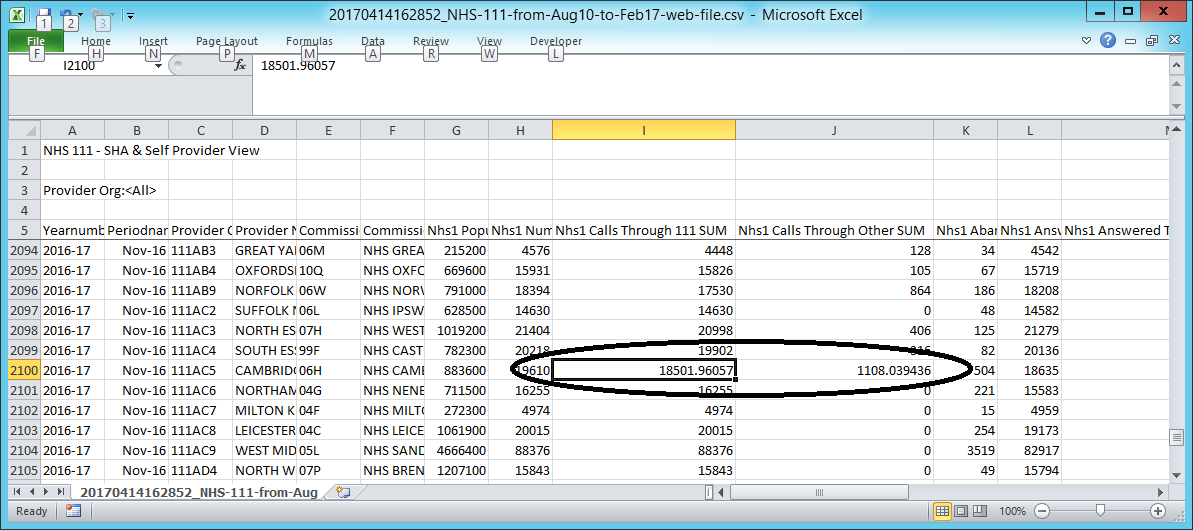Click cell A1 NHS 111 title text
This screenshot has width=1193, height=530.
tap(151, 150)
